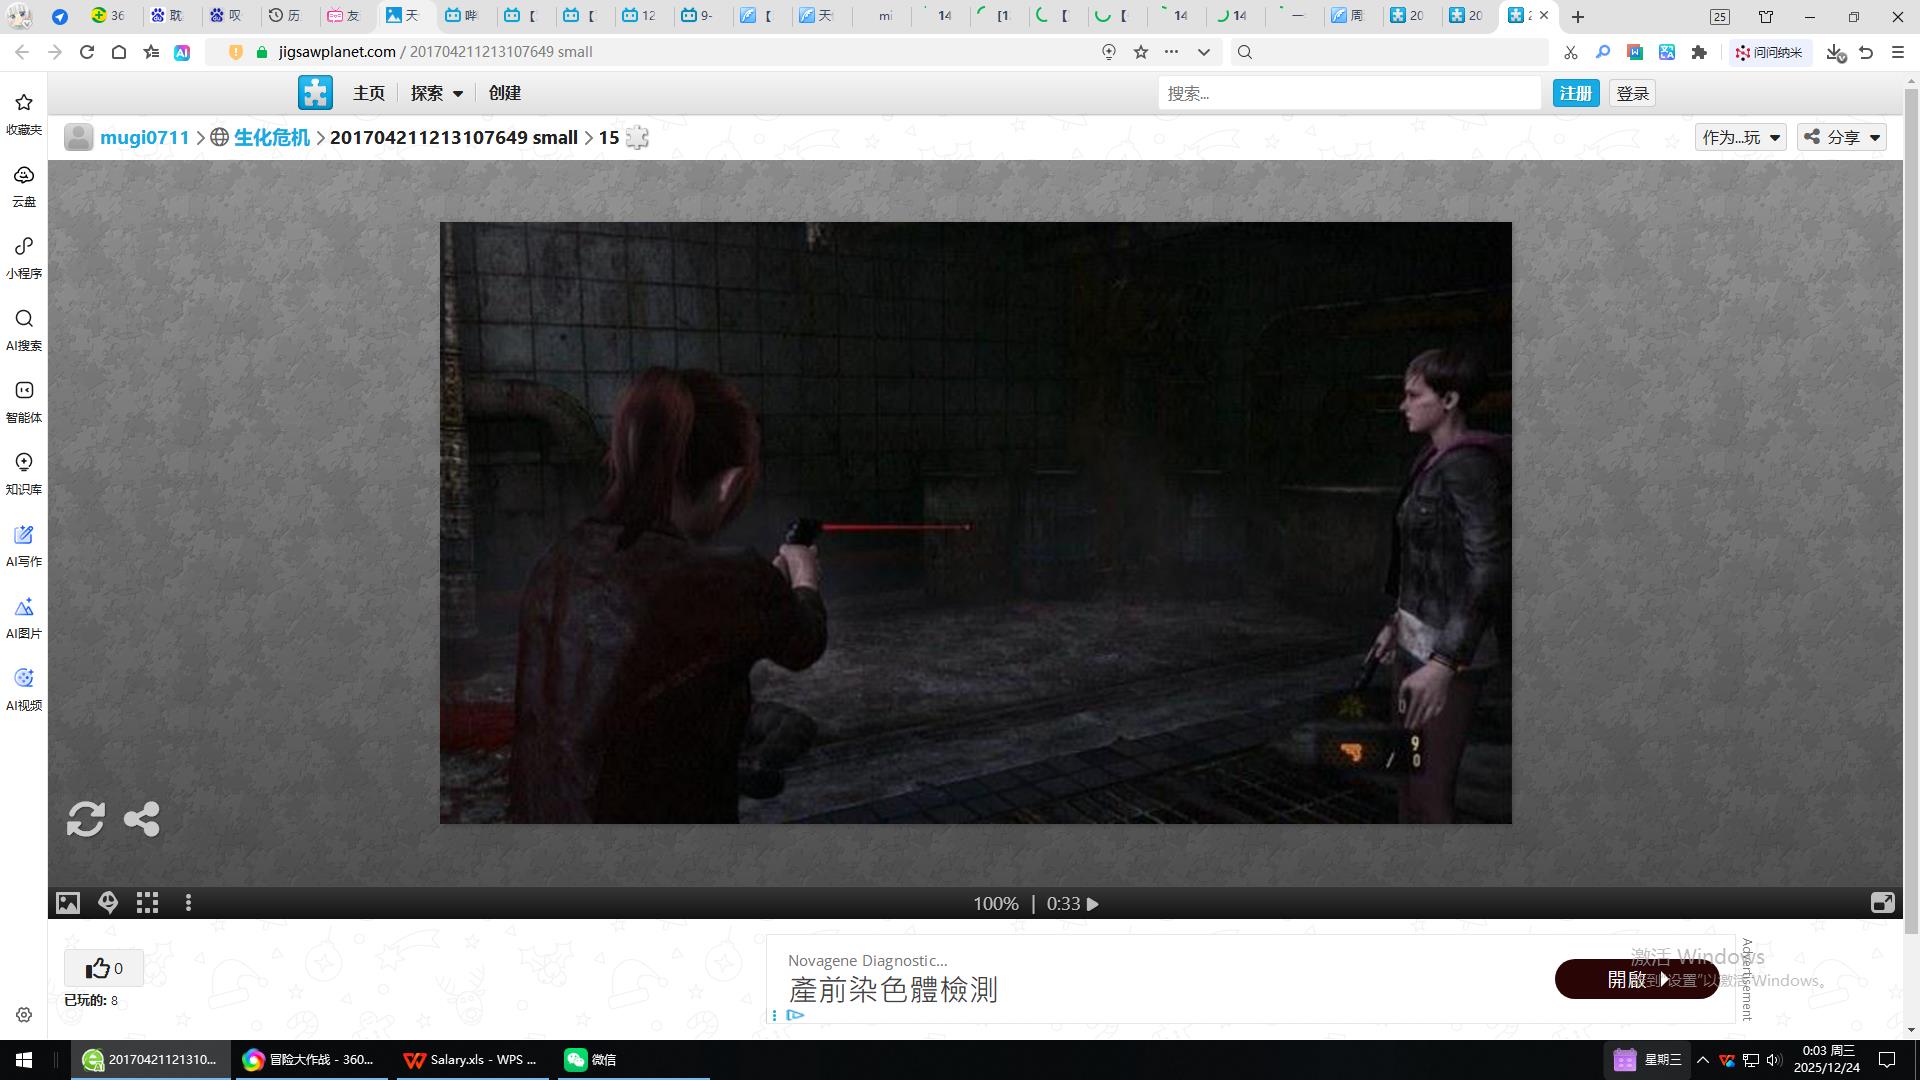The width and height of the screenshot is (1920, 1080).
Task: Resume the puzzle timer play button
Action: pyautogui.click(x=1093, y=904)
